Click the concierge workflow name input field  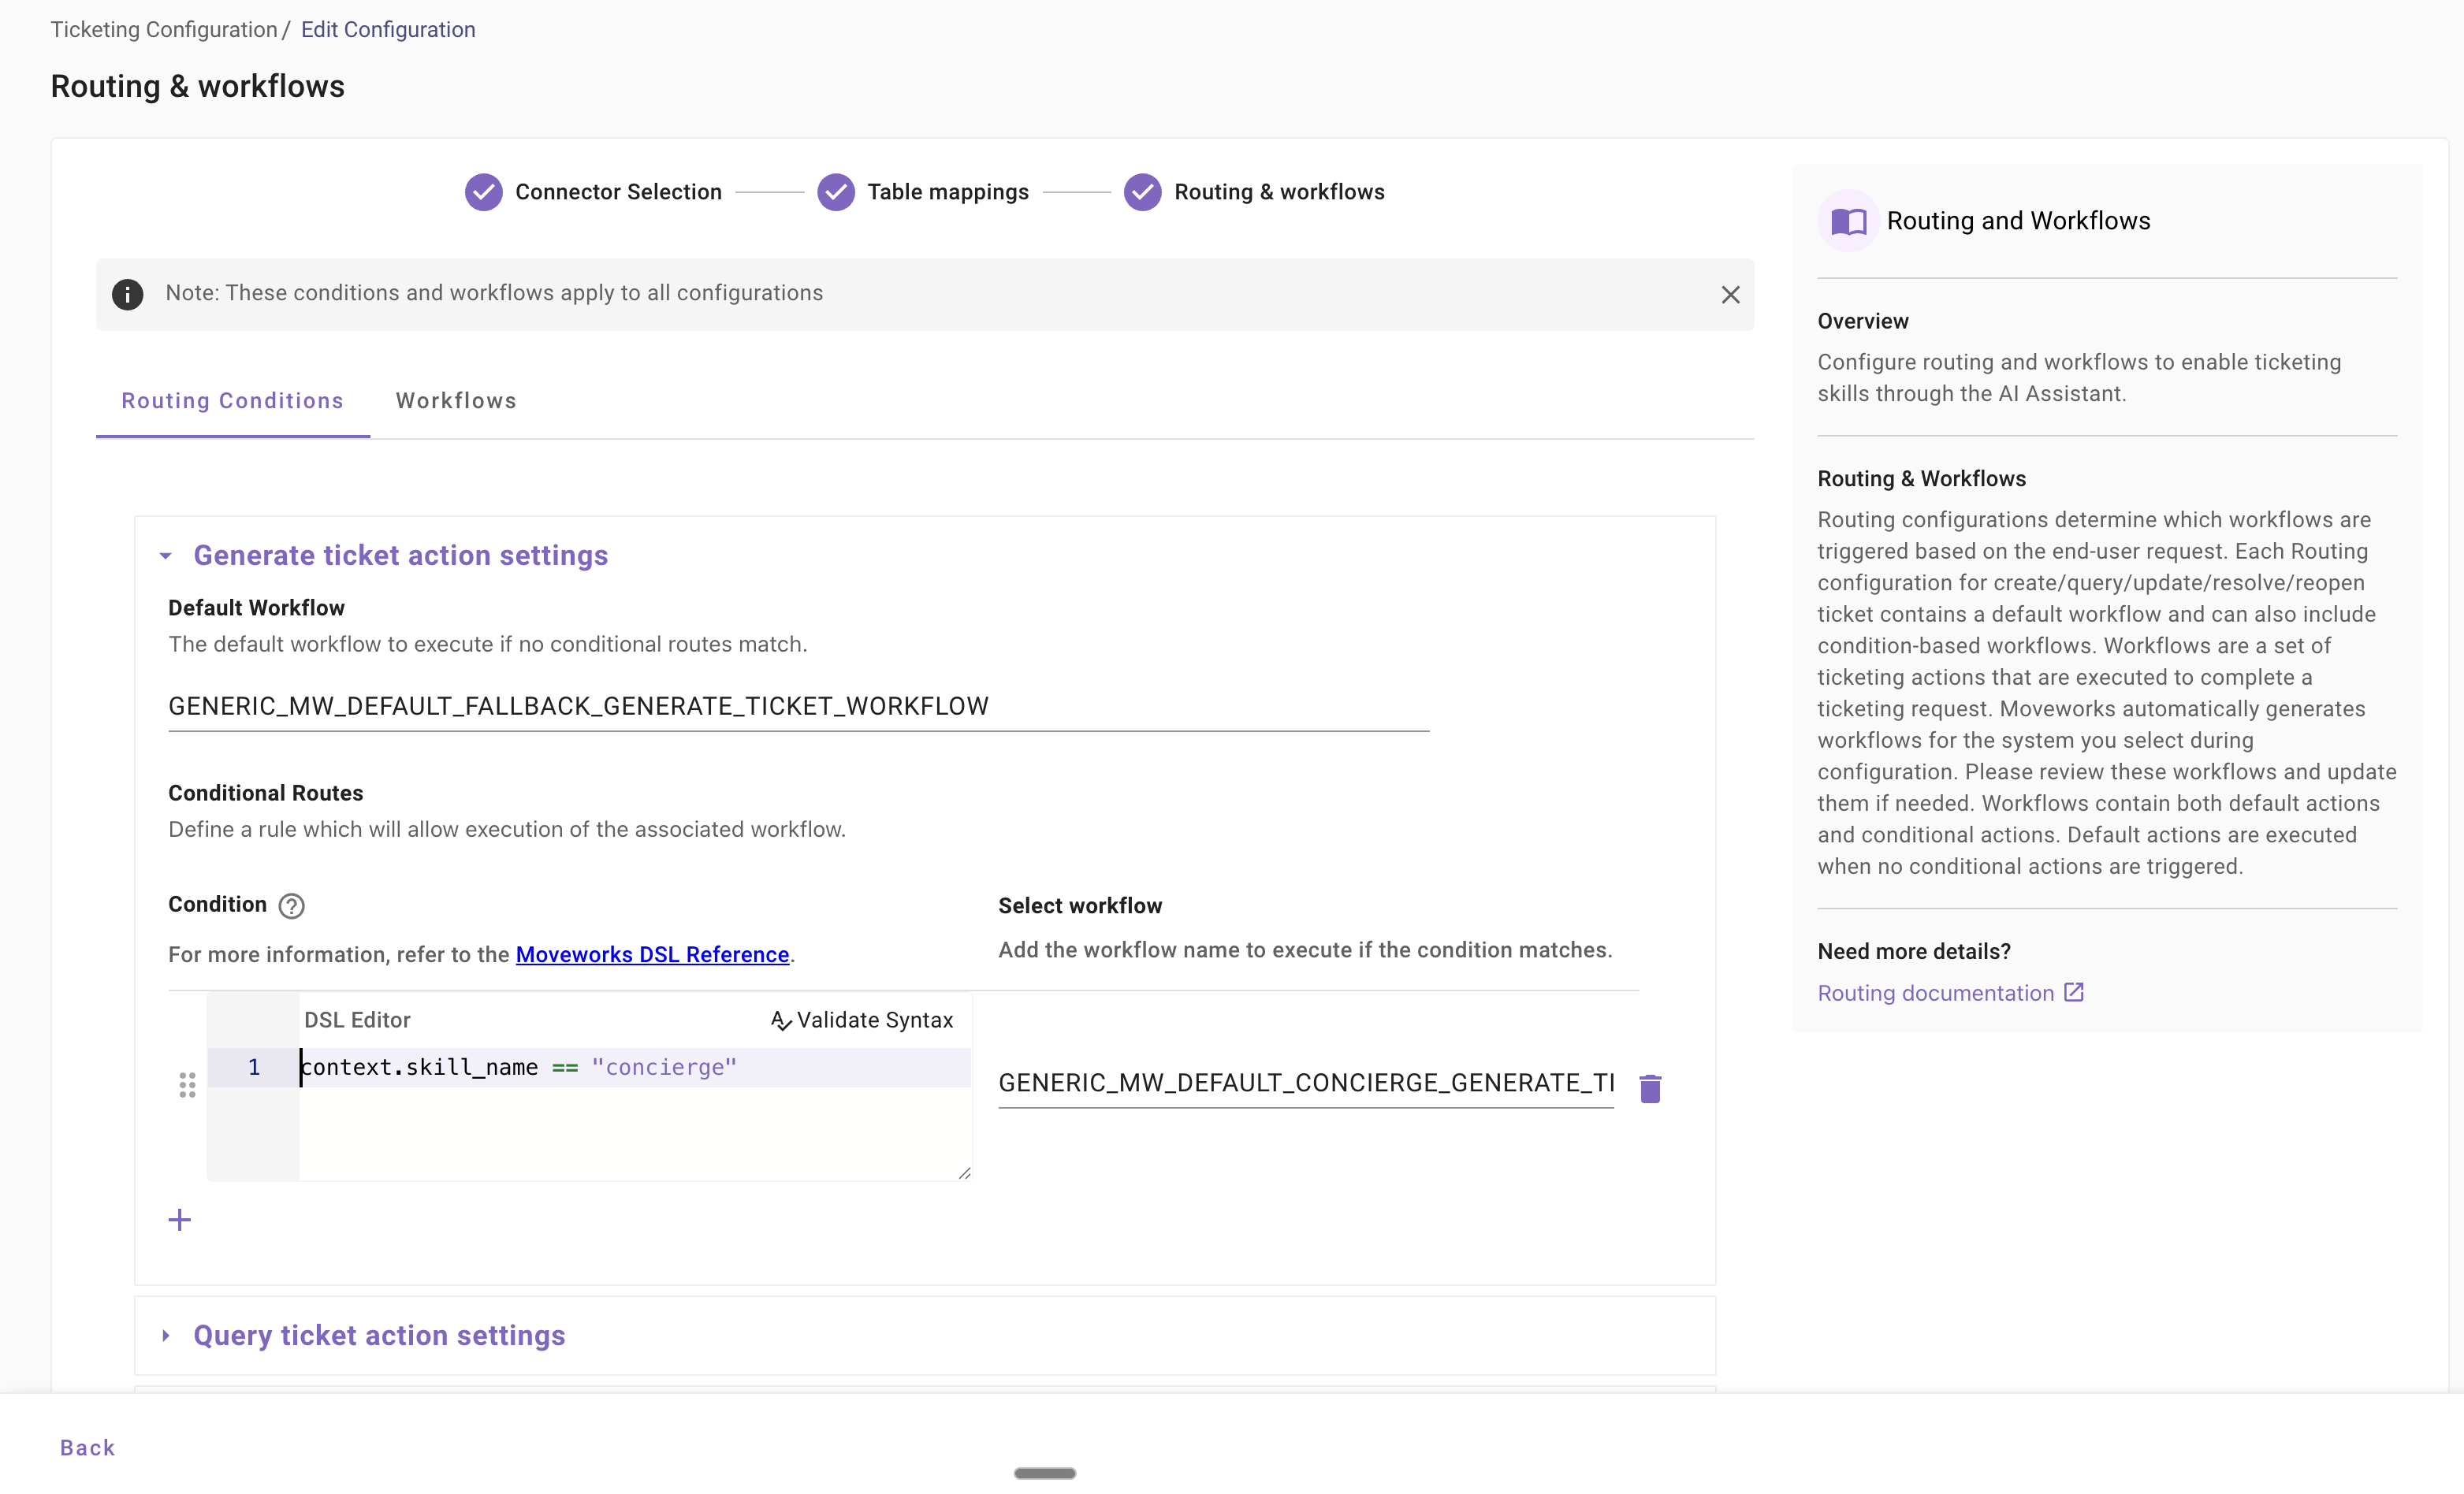(1306, 1083)
